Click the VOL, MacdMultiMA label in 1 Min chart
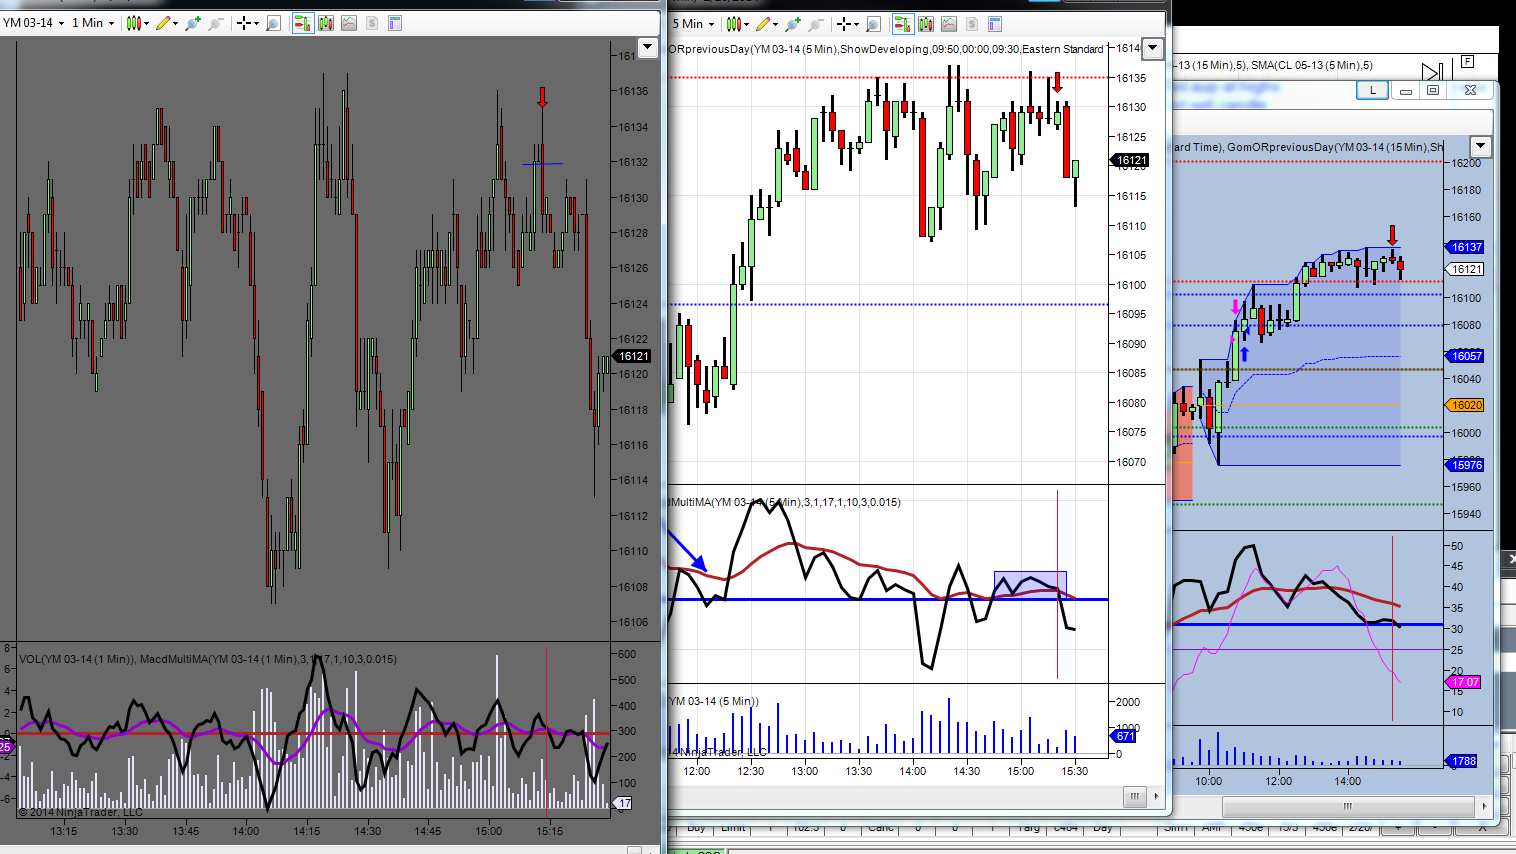The width and height of the screenshot is (1516, 854). (x=208, y=659)
